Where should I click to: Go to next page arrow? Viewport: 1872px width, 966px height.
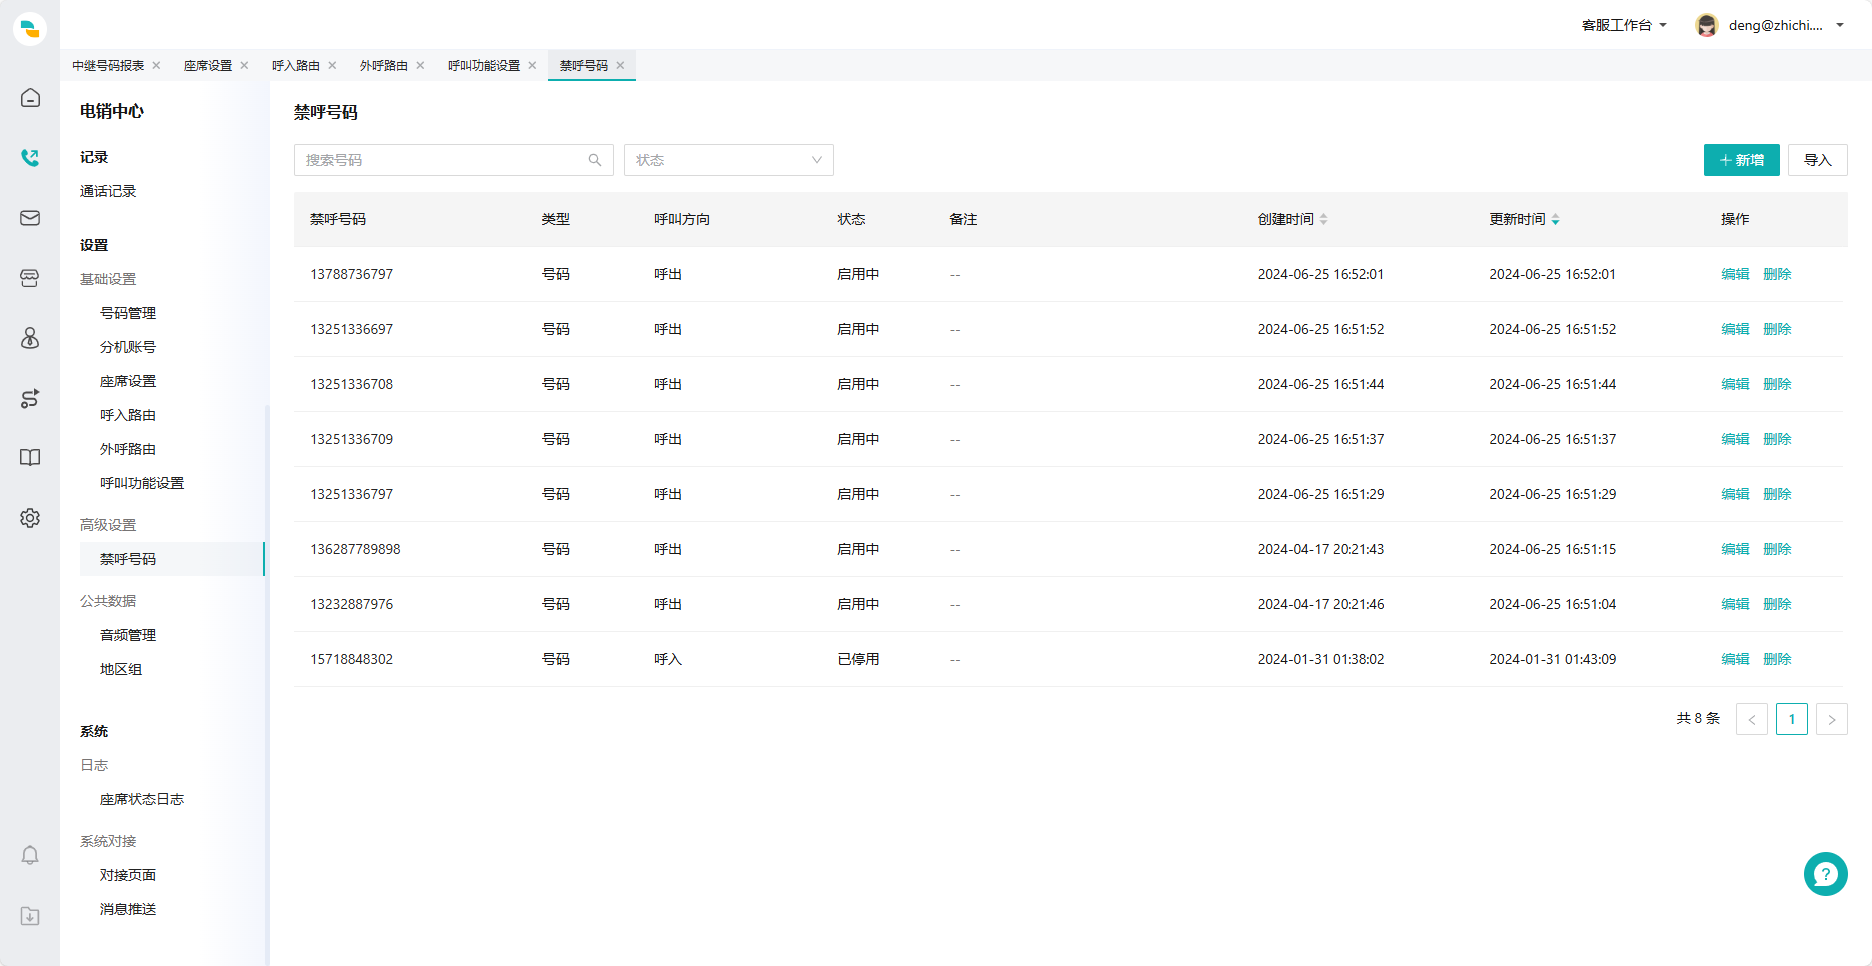[1832, 719]
